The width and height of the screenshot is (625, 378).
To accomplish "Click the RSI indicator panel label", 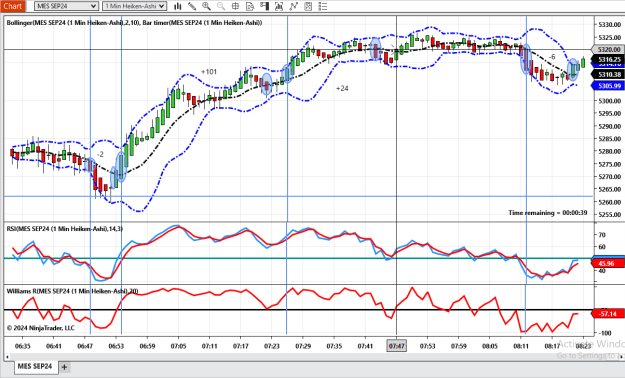I will [x=65, y=228].
